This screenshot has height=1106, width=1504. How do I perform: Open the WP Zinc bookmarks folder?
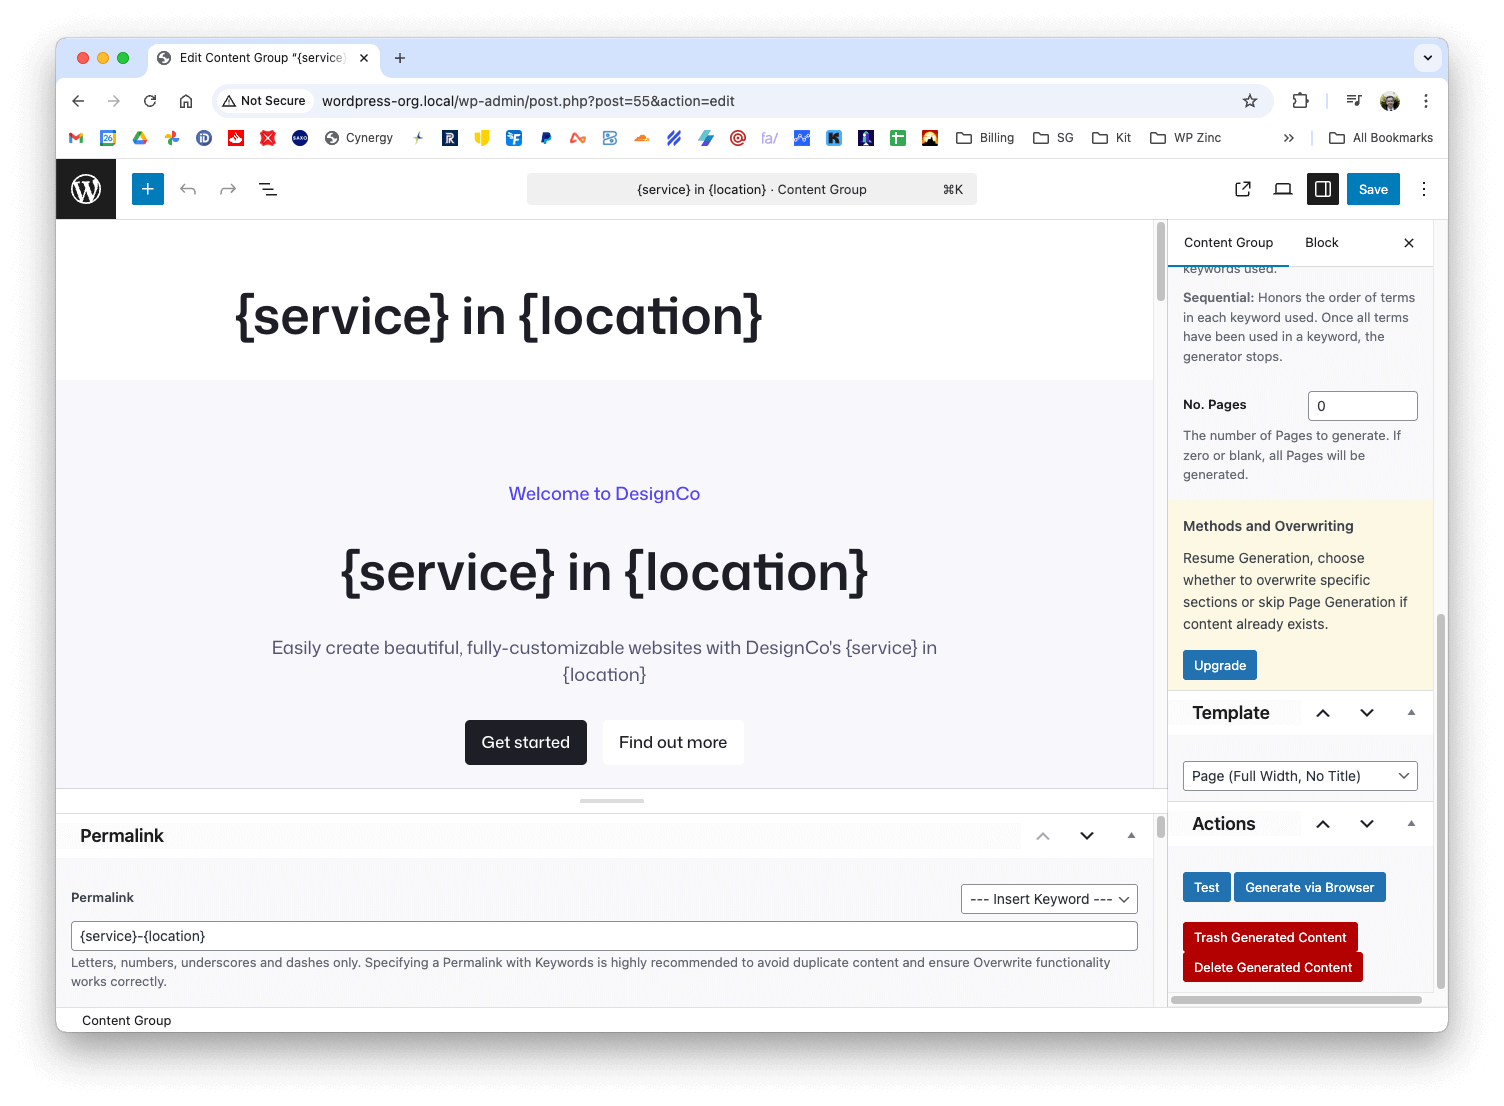pyautogui.click(x=1186, y=138)
